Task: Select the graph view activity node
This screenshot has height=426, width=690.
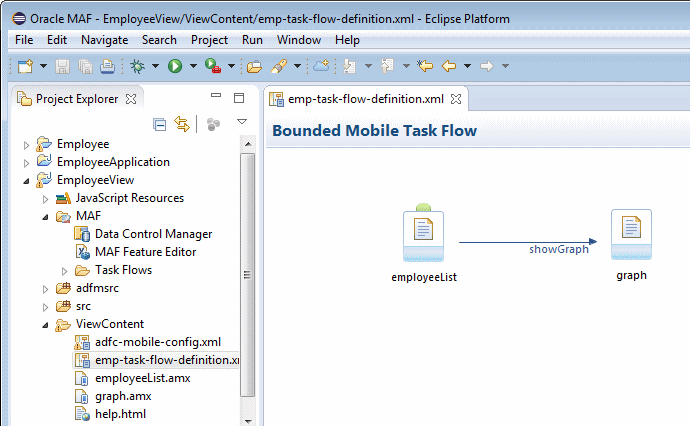Action: 631,235
